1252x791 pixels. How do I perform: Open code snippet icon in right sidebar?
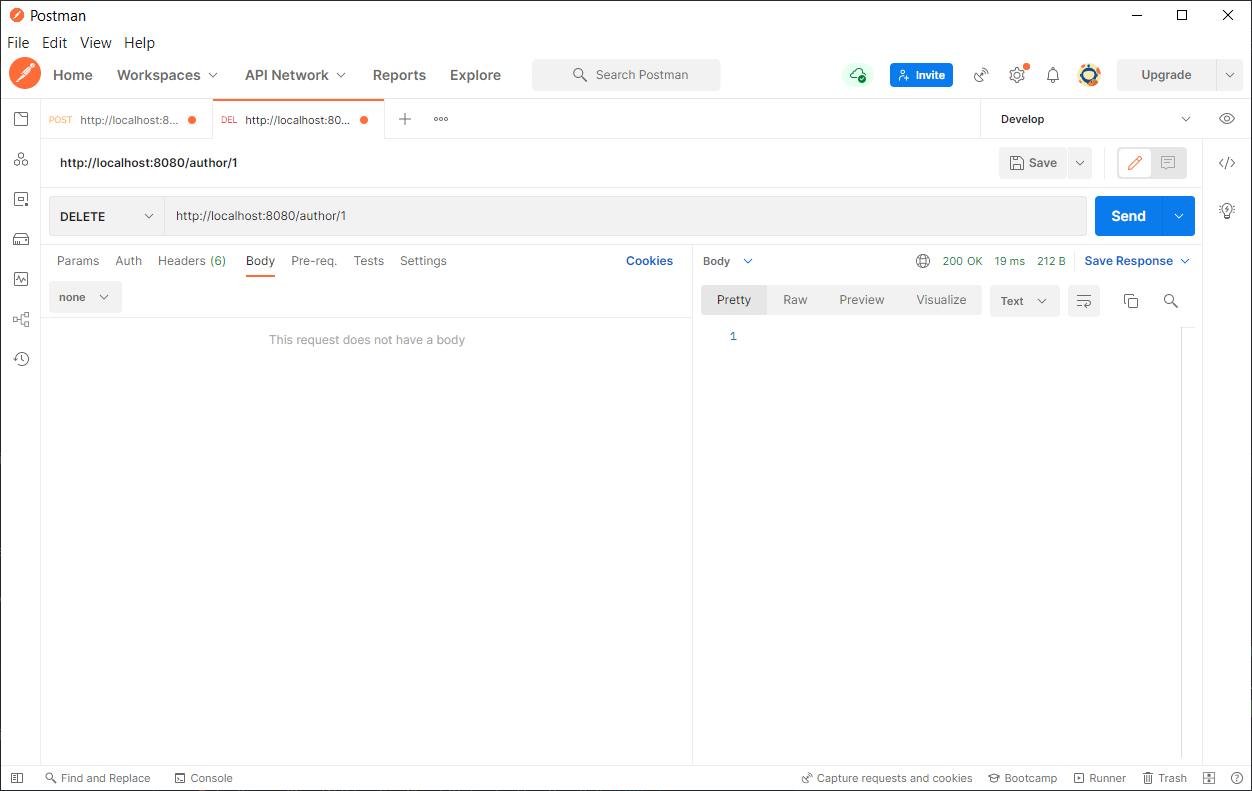[x=1227, y=163]
